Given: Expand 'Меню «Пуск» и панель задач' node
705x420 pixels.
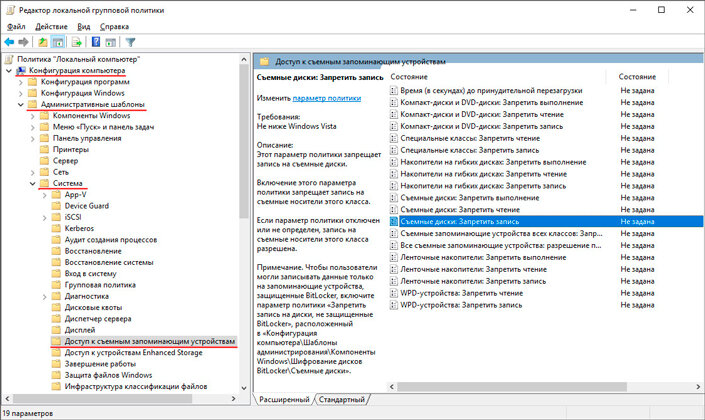Looking at the screenshot, I should [x=32, y=127].
